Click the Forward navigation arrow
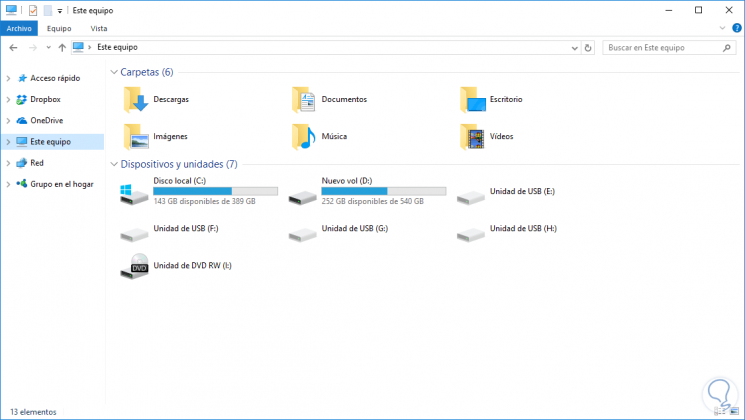Image resolution: width=745 pixels, height=420 pixels. coord(32,48)
